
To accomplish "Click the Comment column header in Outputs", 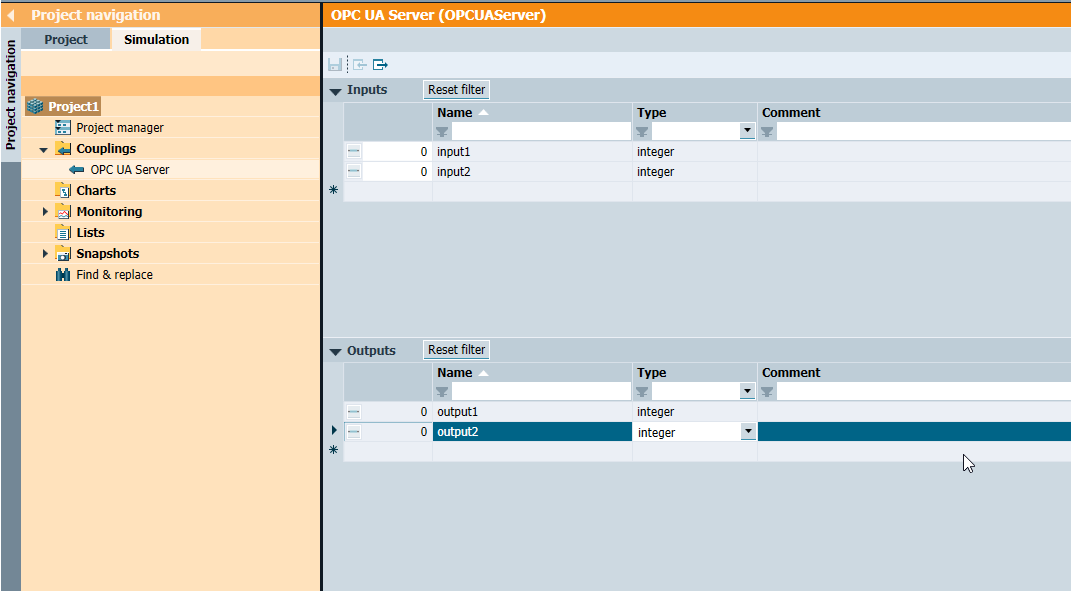I will click(915, 373).
